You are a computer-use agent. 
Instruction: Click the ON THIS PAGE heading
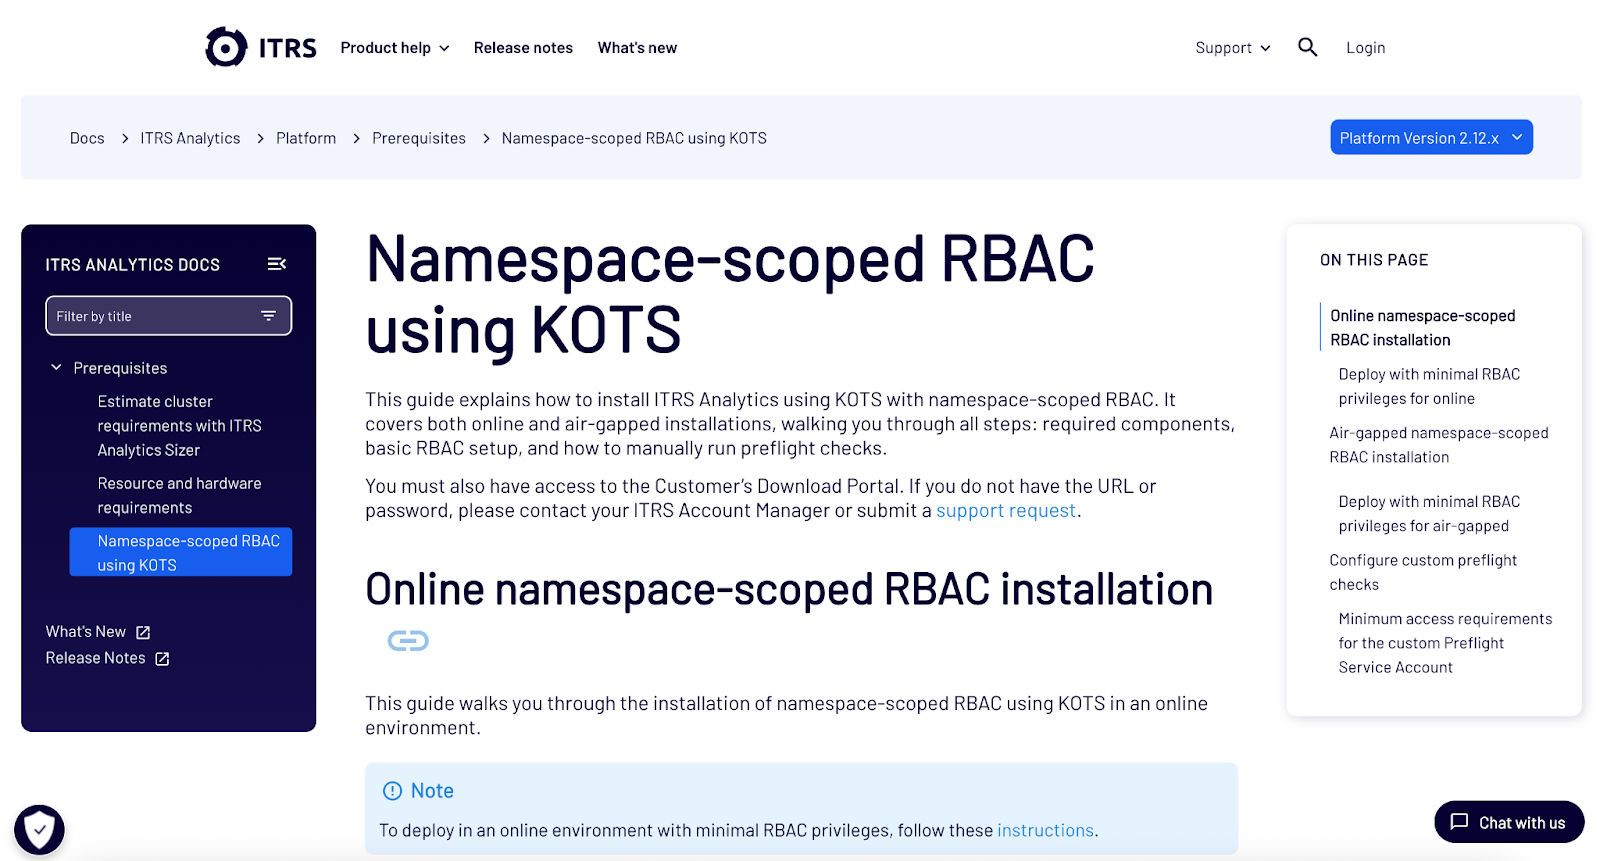pyautogui.click(x=1374, y=260)
